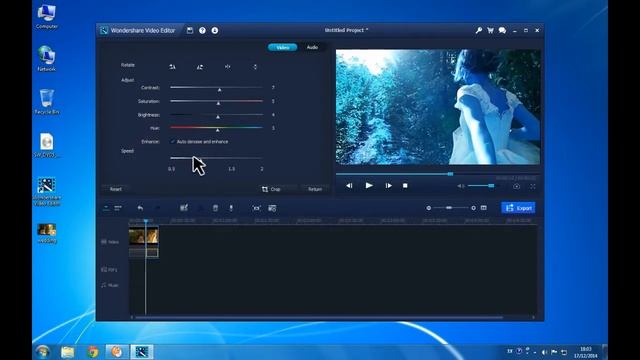
Task: Switch to the Video tab
Action: (282, 47)
